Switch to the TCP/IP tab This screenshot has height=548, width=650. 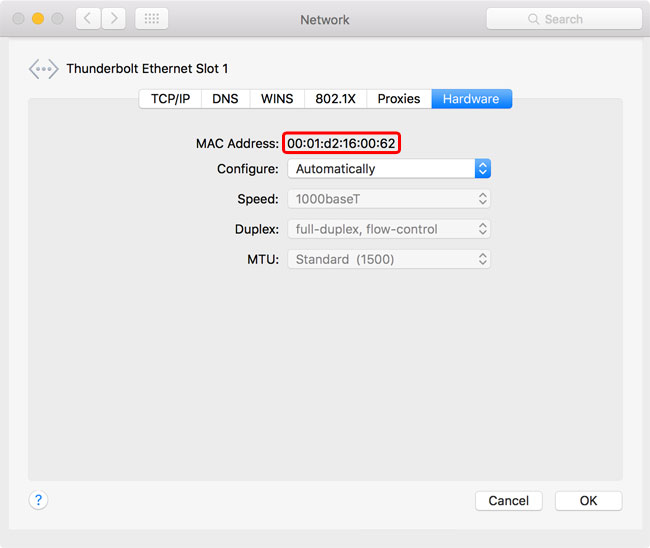pos(170,99)
